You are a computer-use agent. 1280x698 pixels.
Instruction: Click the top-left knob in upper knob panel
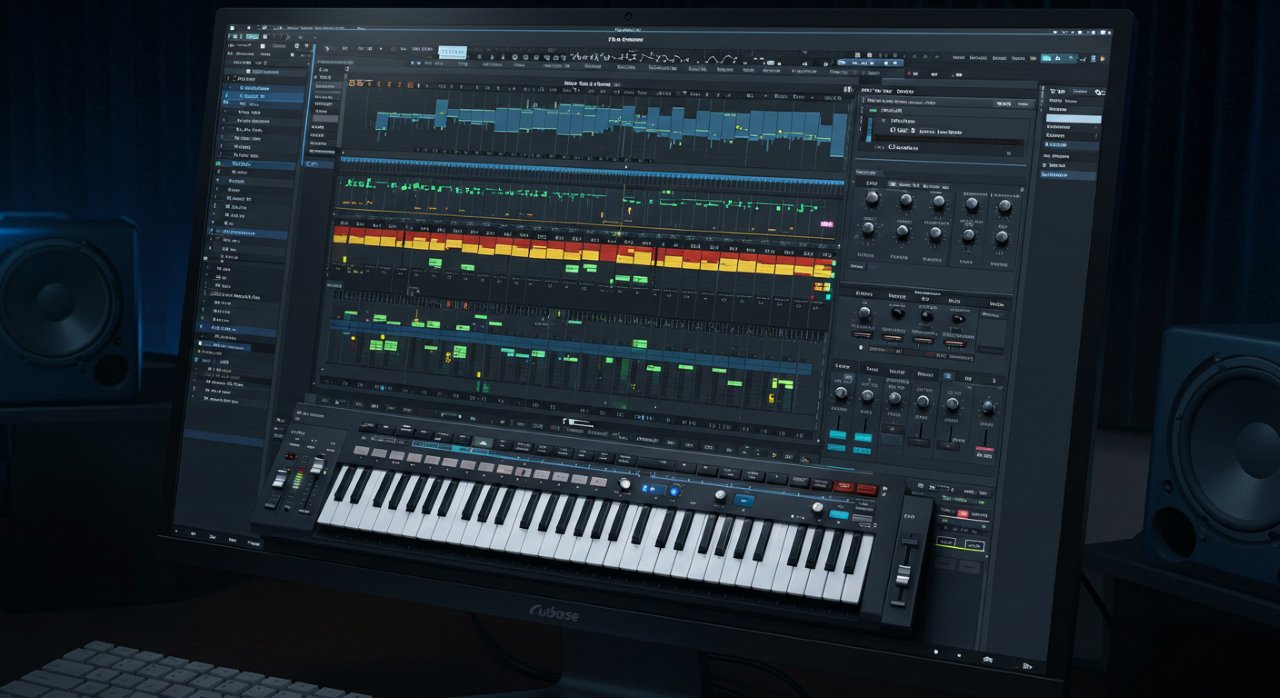click(x=871, y=199)
